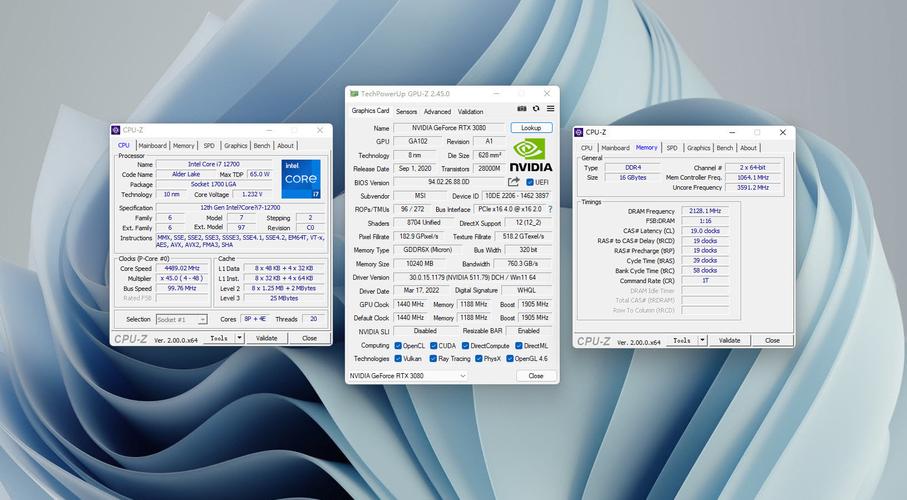907x500 pixels.
Task: Click the Level 3 cache value 25 MBytes
Action: (283, 299)
